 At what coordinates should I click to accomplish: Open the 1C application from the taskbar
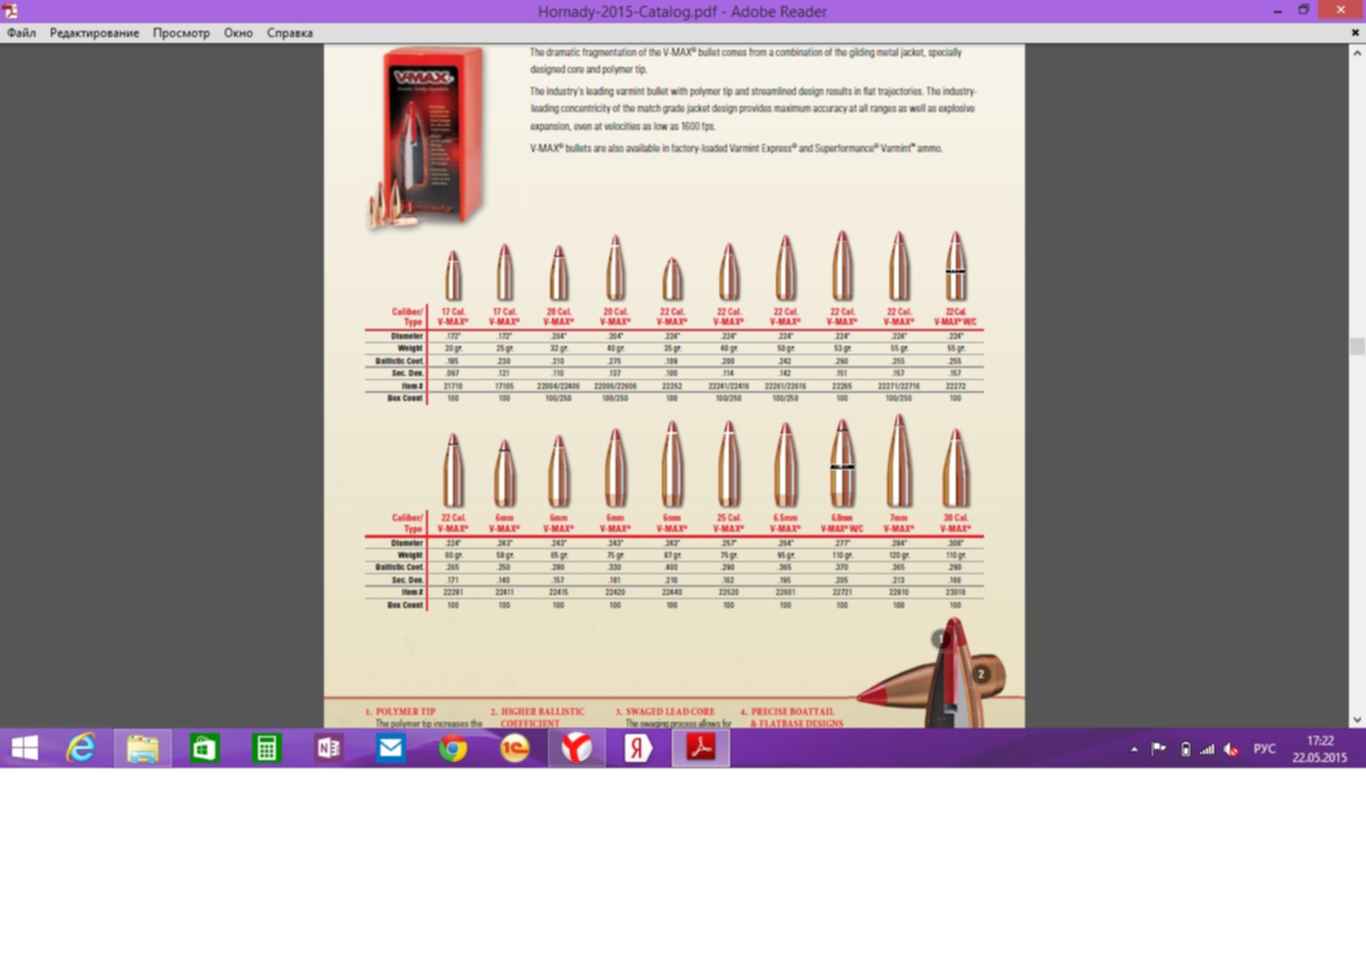coord(515,748)
